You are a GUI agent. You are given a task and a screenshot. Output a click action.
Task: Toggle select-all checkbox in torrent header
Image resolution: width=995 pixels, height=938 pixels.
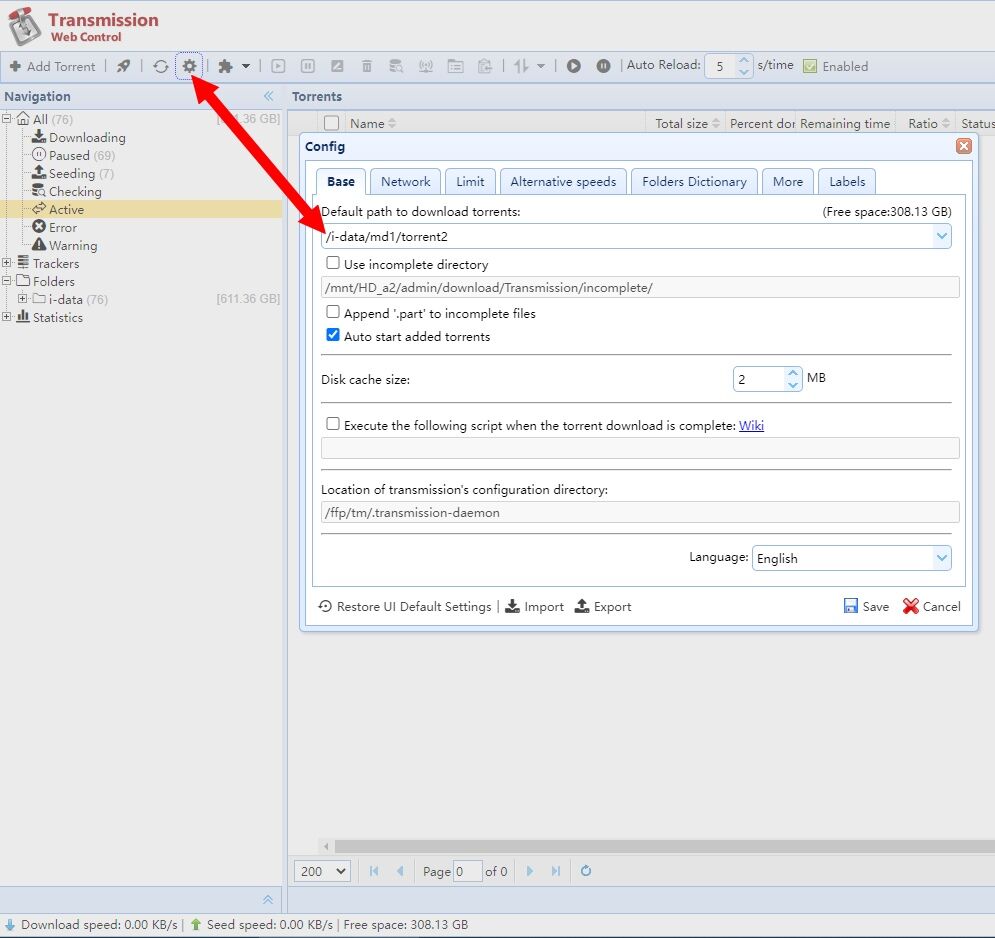(x=331, y=123)
